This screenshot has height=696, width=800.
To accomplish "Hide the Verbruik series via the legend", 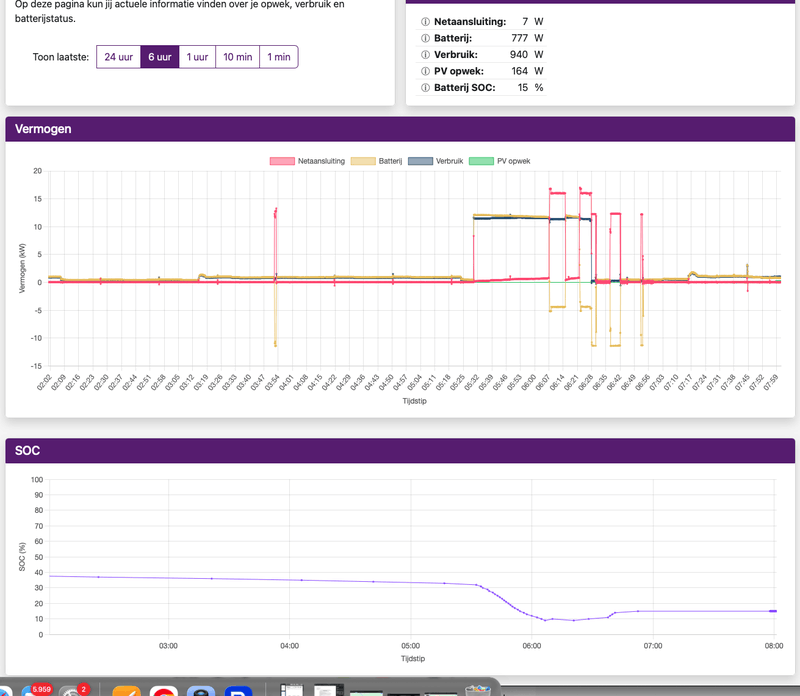I will (436, 161).
